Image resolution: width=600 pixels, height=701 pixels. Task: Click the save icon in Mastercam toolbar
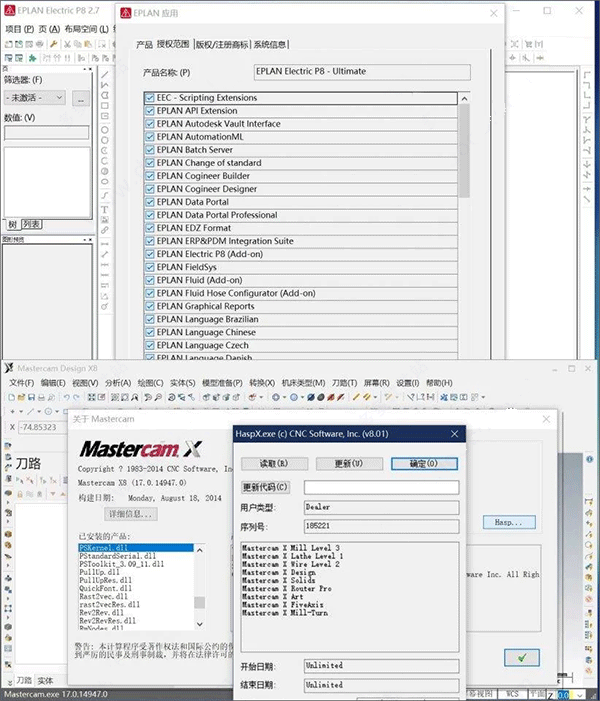pos(31,397)
